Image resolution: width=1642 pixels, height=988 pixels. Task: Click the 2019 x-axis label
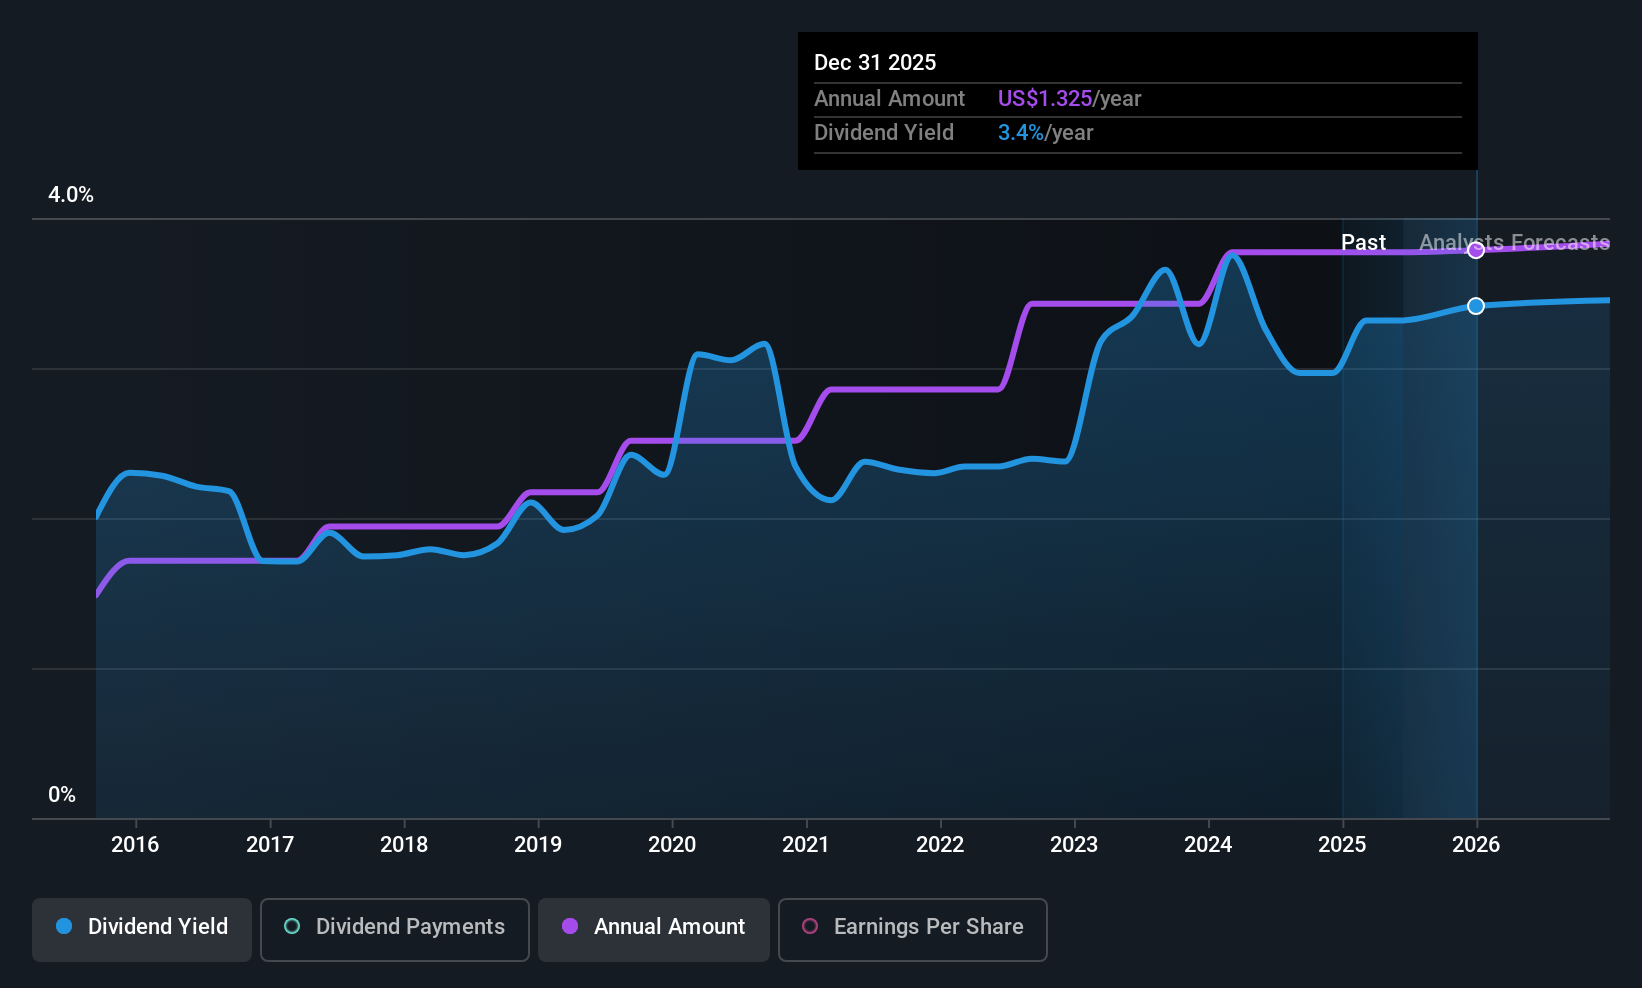(x=538, y=845)
